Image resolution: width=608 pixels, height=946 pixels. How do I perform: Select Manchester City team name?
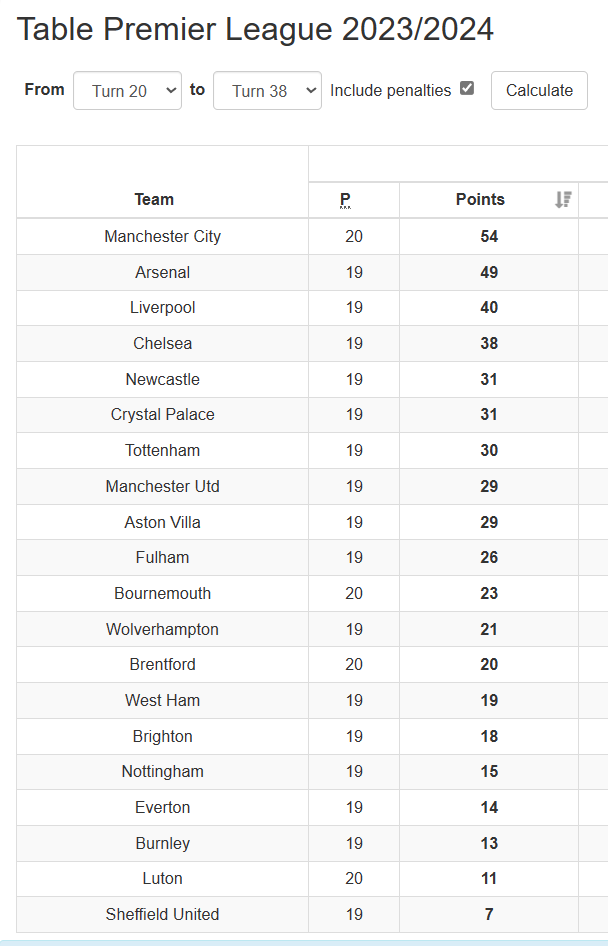pyautogui.click(x=162, y=236)
